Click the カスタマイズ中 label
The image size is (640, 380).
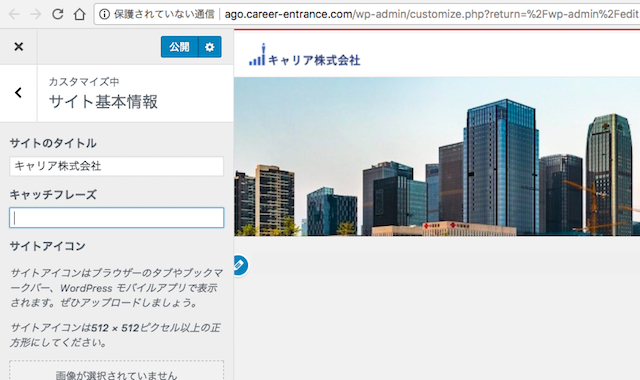click(x=84, y=82)
